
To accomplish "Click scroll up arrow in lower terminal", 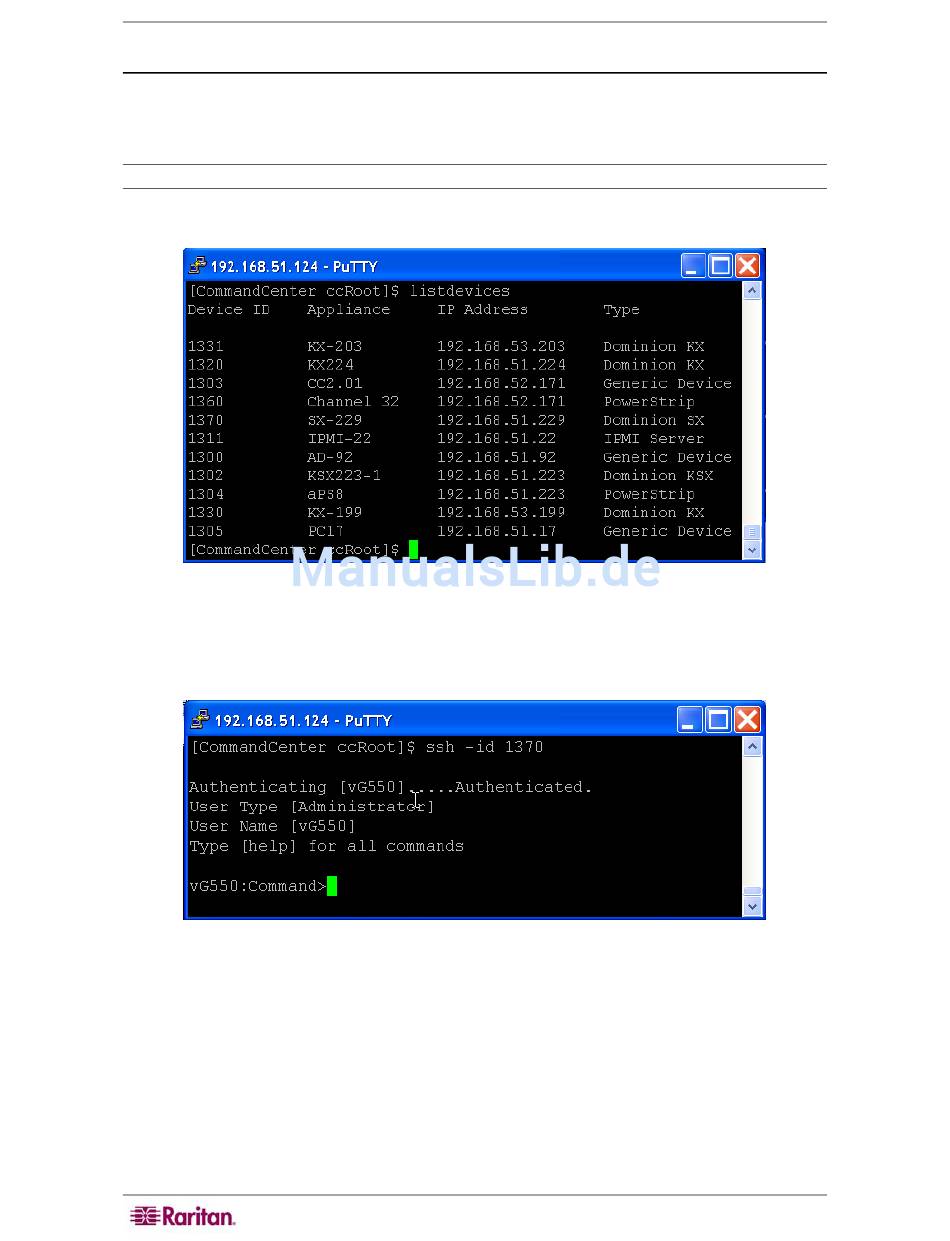I will [753, 746].
